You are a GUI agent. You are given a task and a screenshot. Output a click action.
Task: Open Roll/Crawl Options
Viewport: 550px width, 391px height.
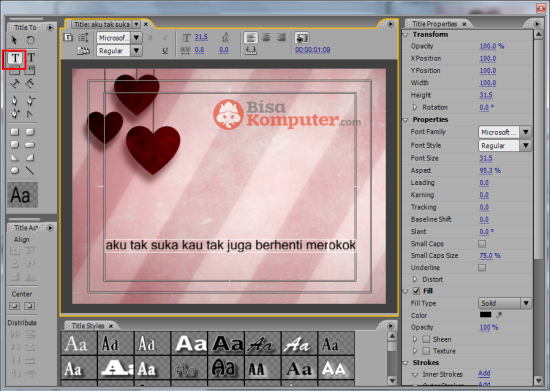click(x=83, y=37)
